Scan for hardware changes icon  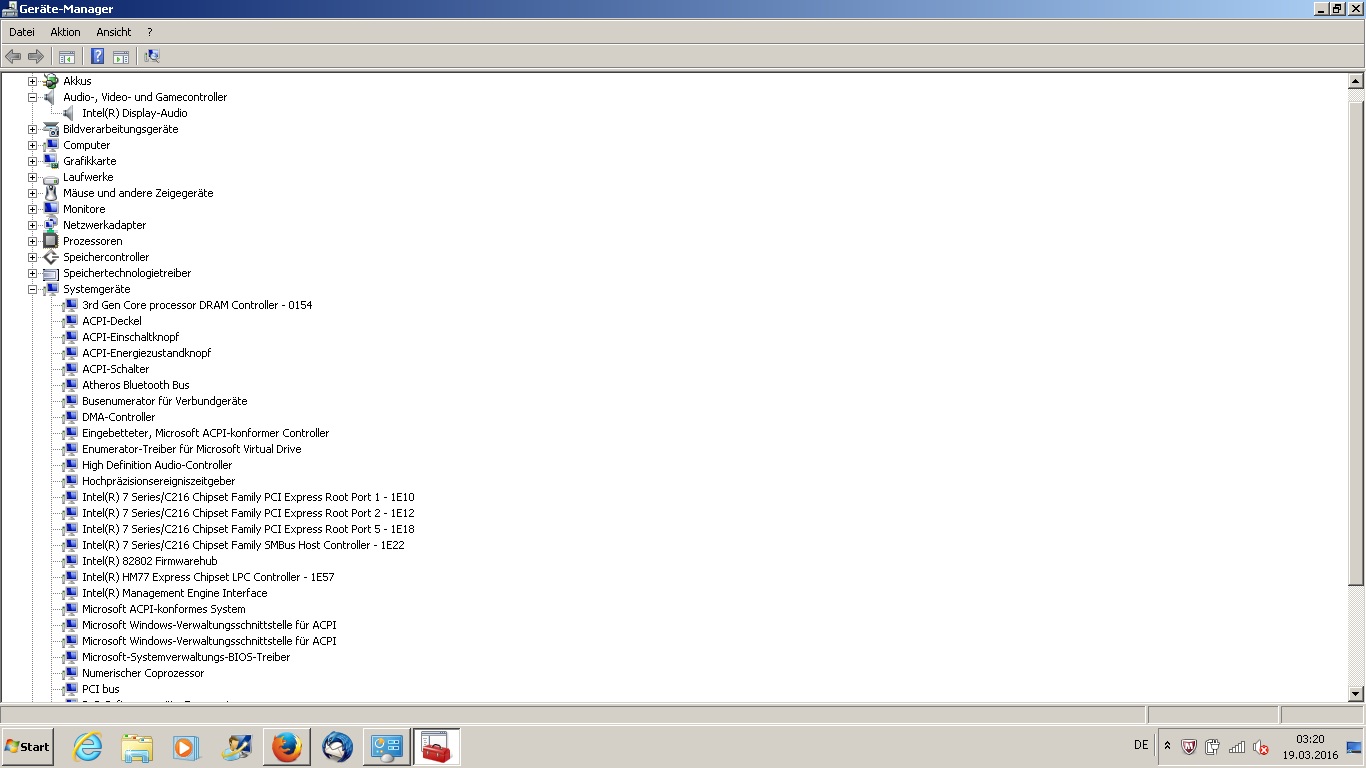click(x=152, y=57)
